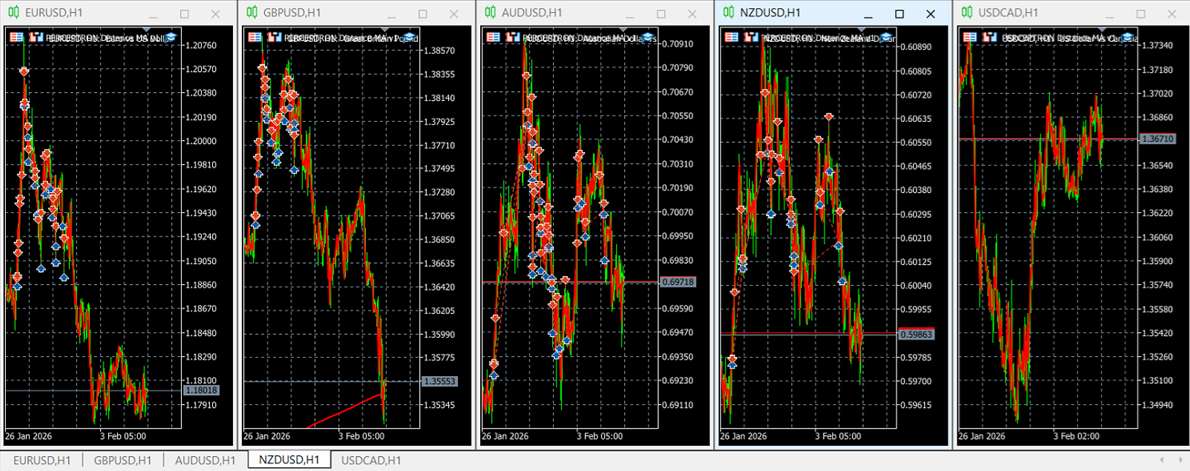Image resolution: width=1190 pixels, height=471 pixels.
Task: Open Depth of Market icon on GBPUSD chart
Action: click(273, 36)
